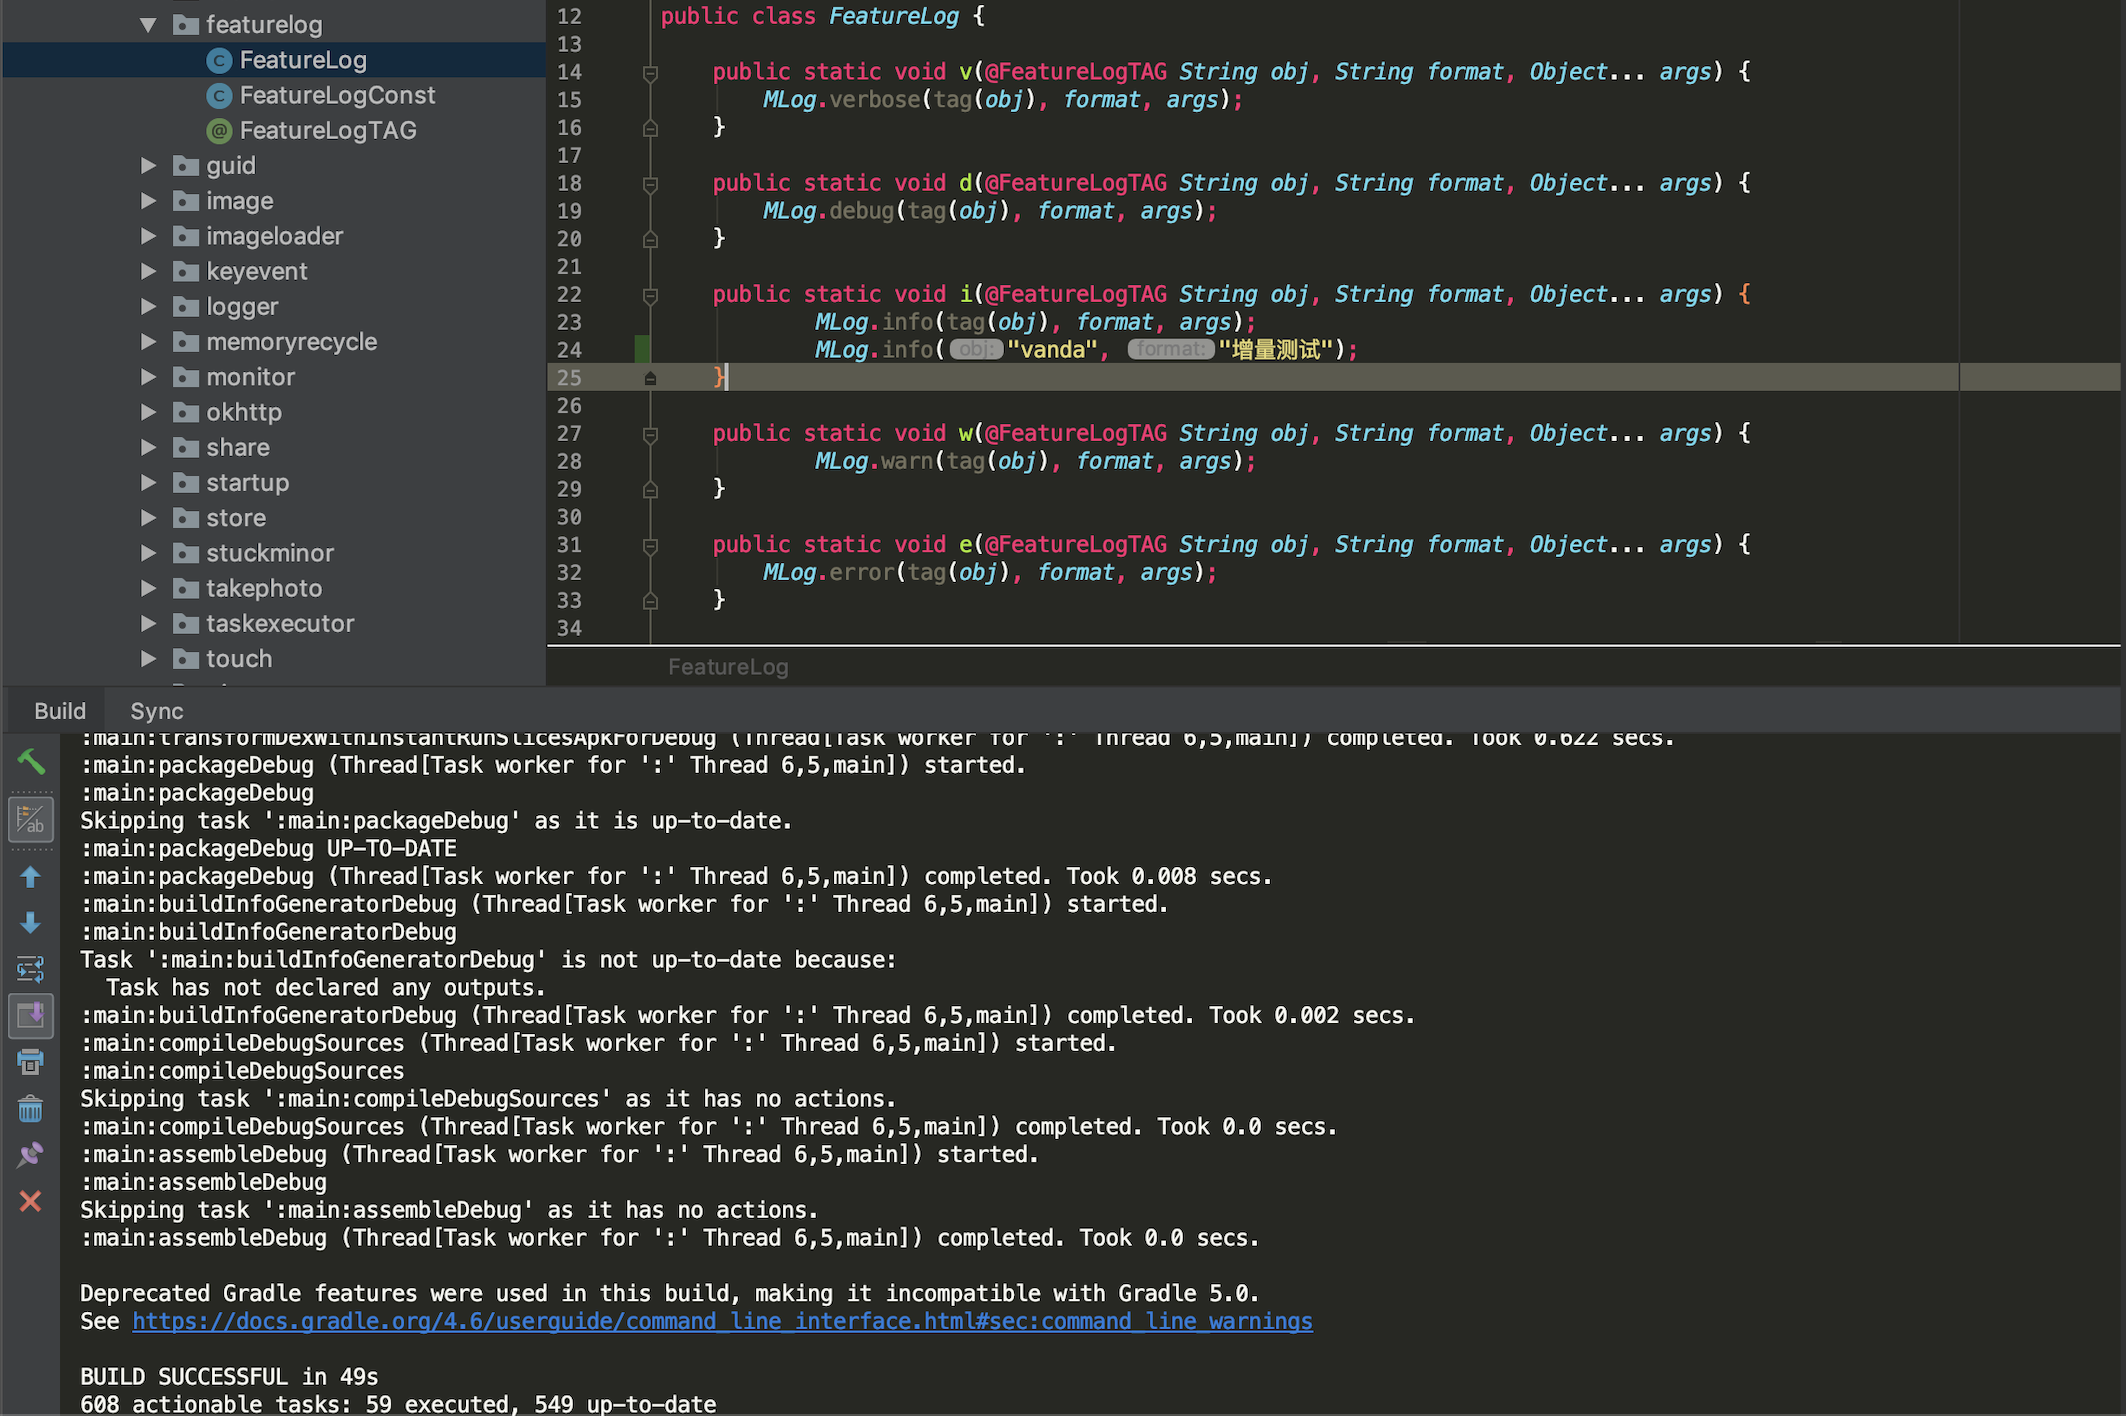Screen dimensions: 2126x1416
Task: Expand the guid folder
Action: coord(148,165)
